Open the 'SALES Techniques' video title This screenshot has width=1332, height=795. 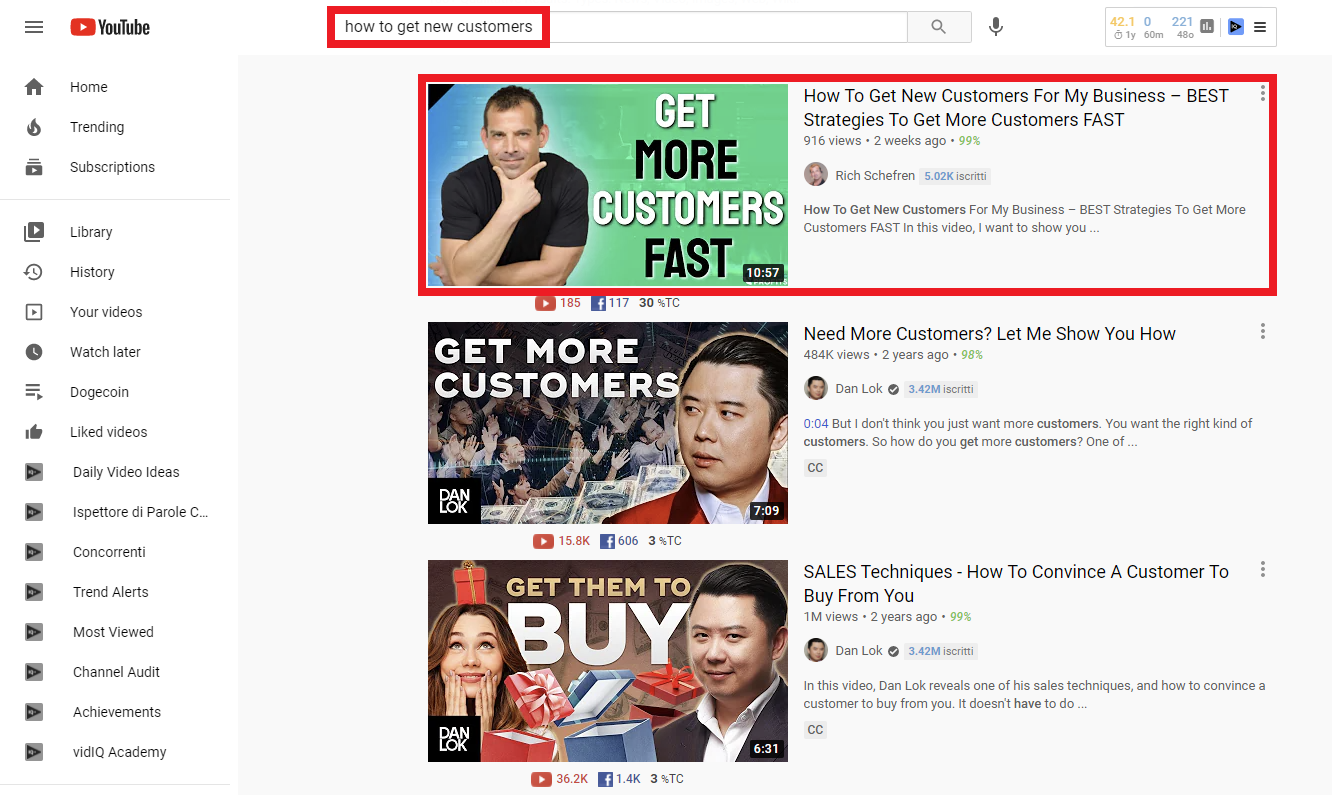[x=1016, y=584]
